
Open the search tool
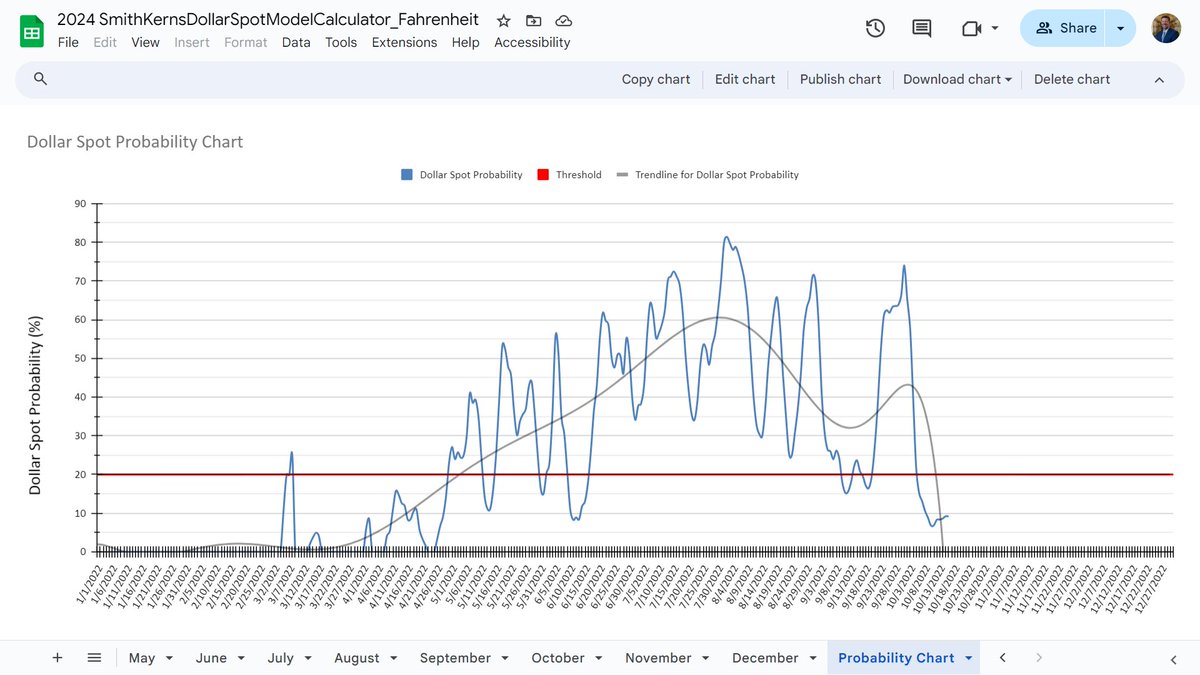[38, 79]
